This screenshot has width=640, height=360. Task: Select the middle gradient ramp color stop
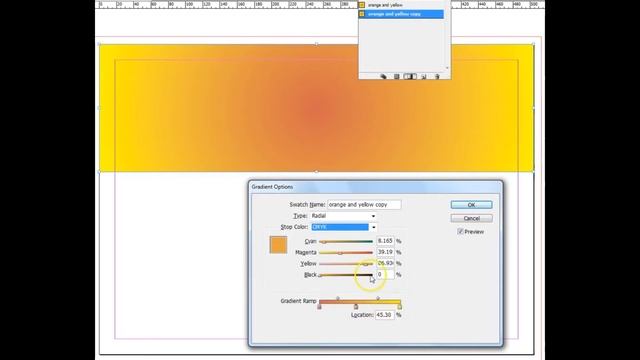(356, 307)
